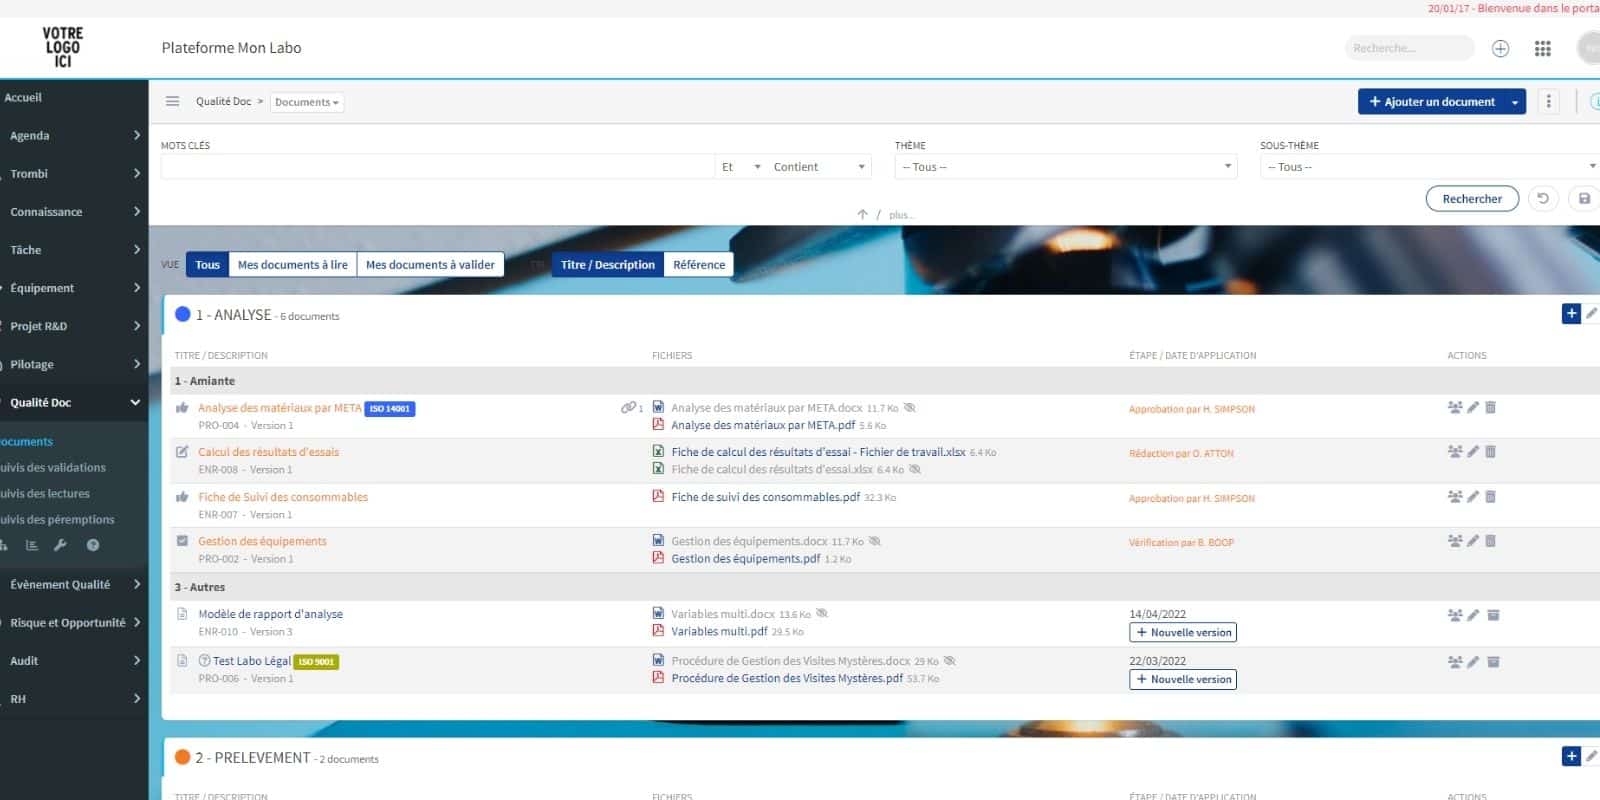Screen dimensions: 1600x800
Task: Click the wrench settings icon in sidebar
Action: (x=60, y=546)
